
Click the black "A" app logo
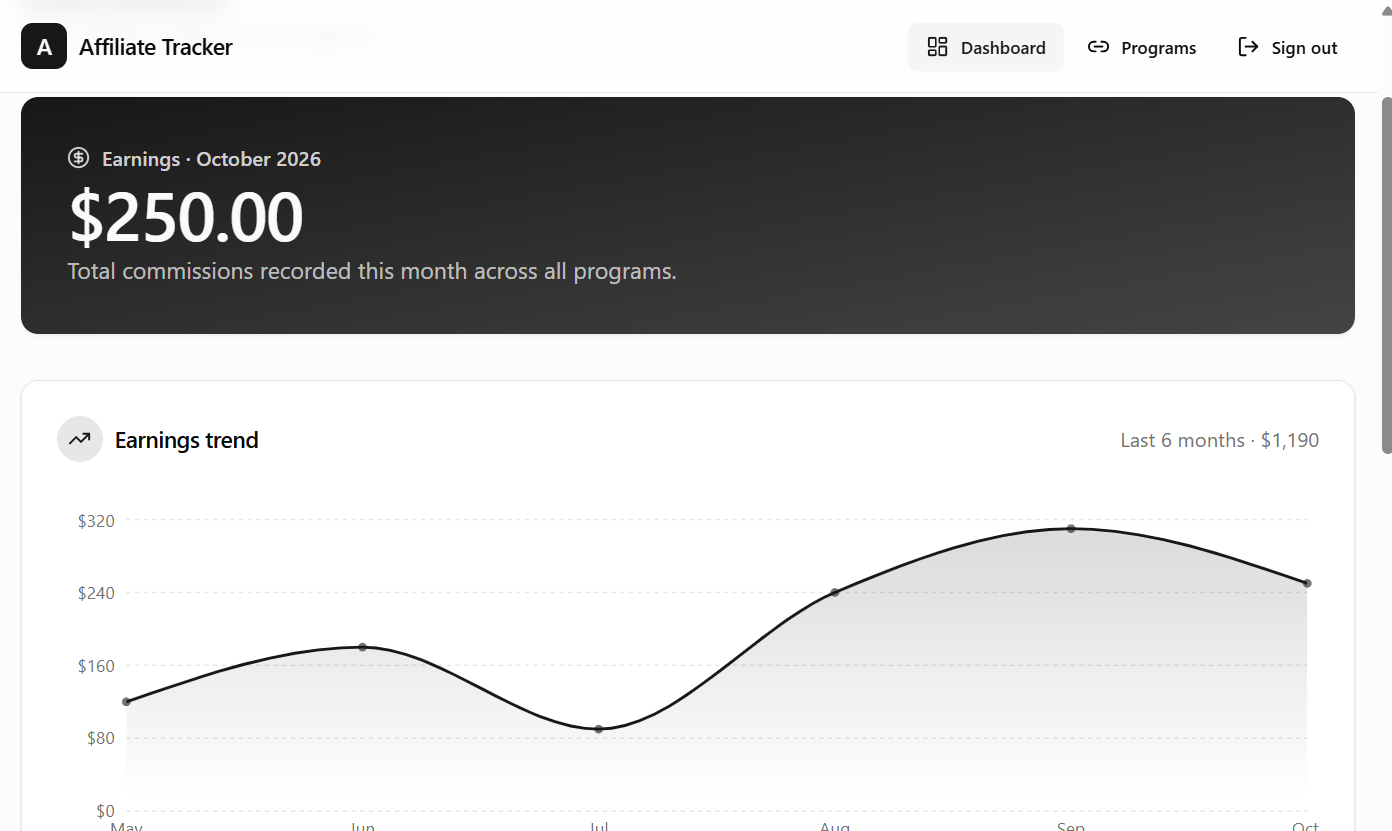44,46
